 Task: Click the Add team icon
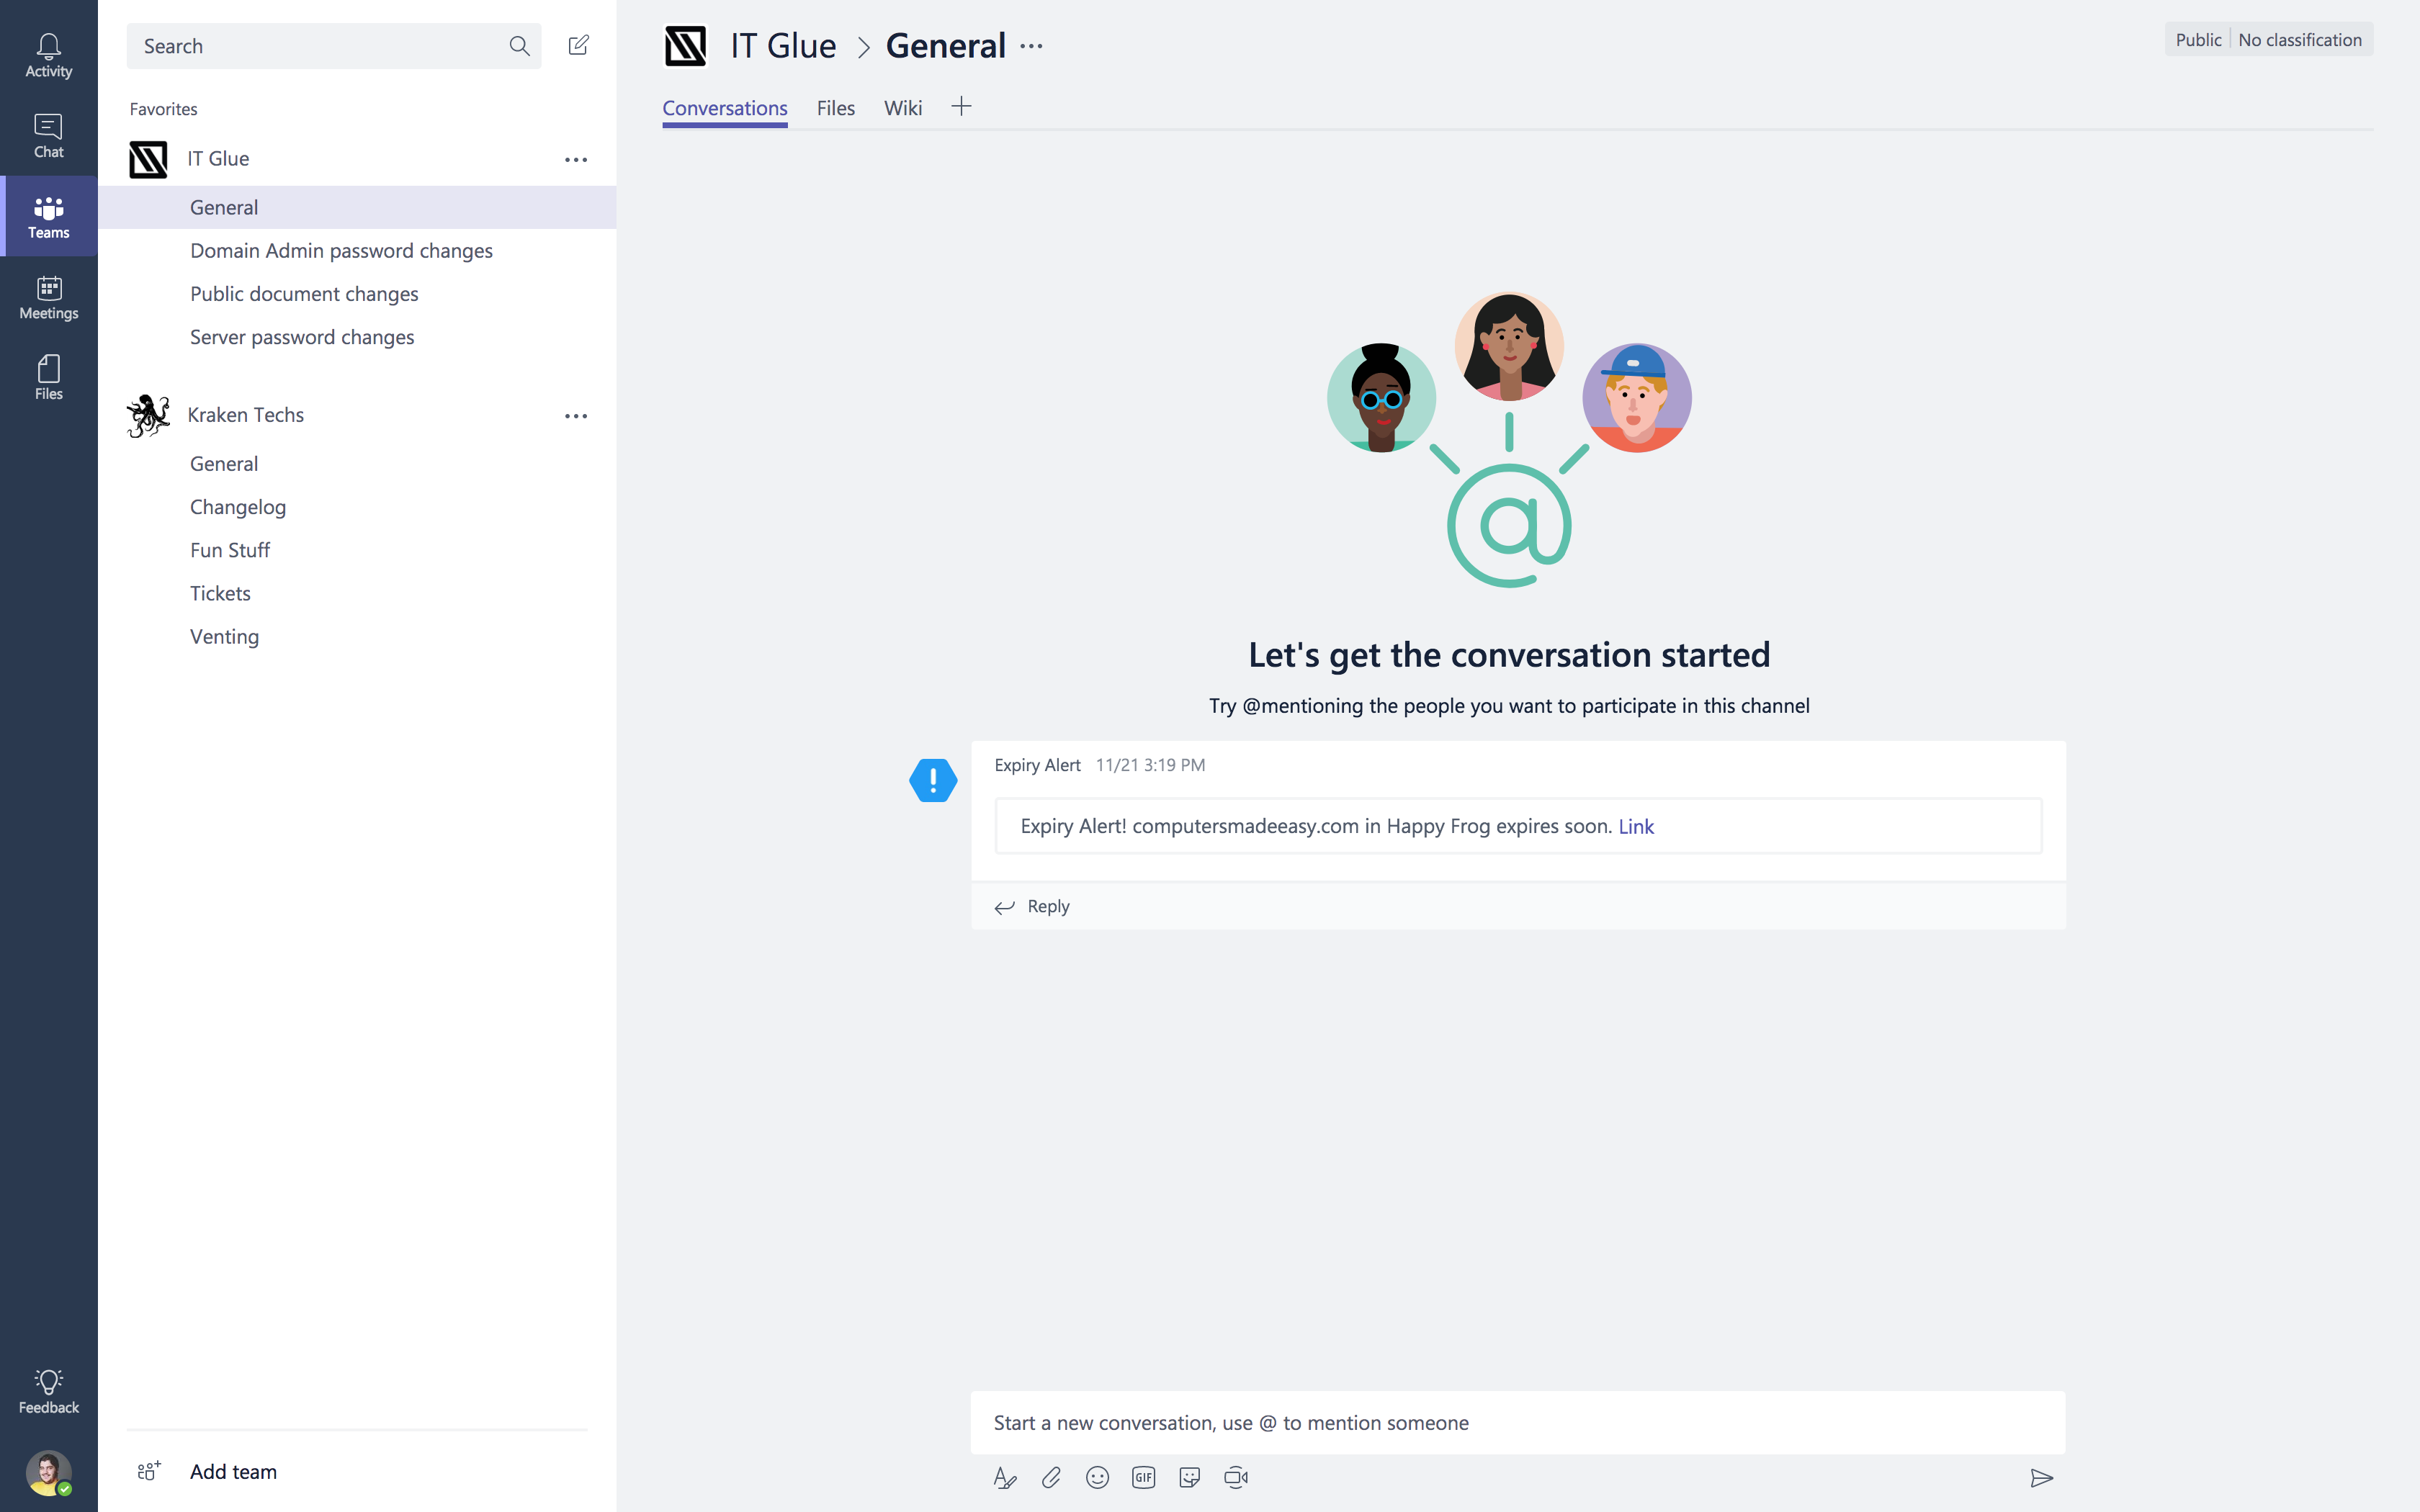point(148,1471)
